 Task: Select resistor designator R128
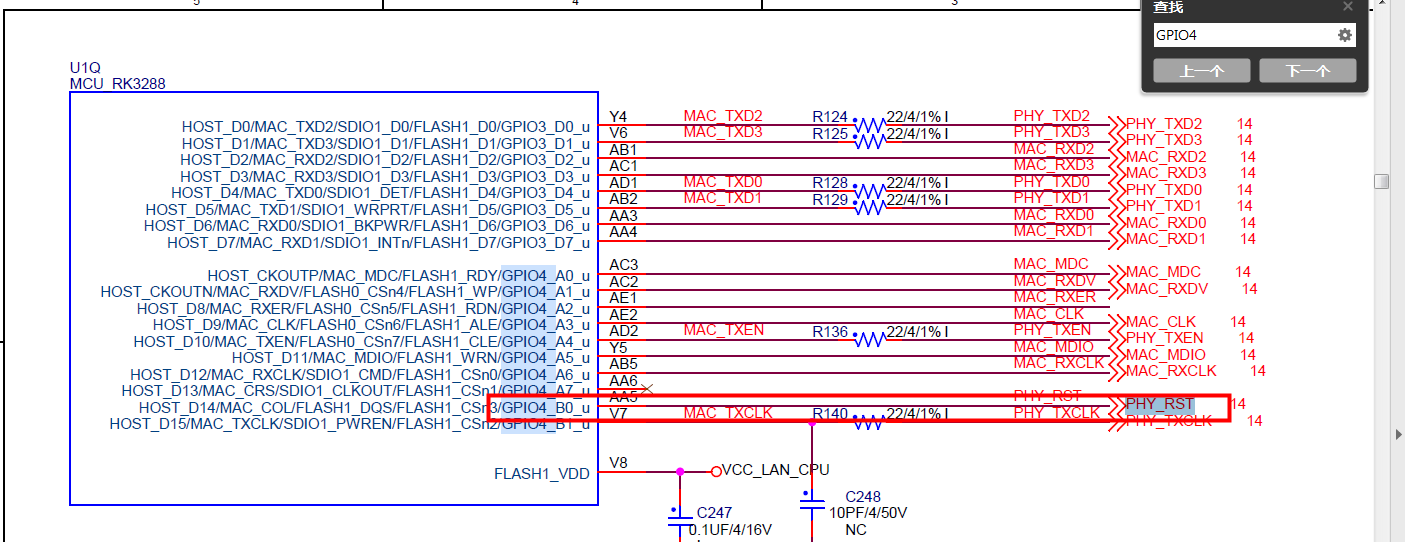click(830, 183)
